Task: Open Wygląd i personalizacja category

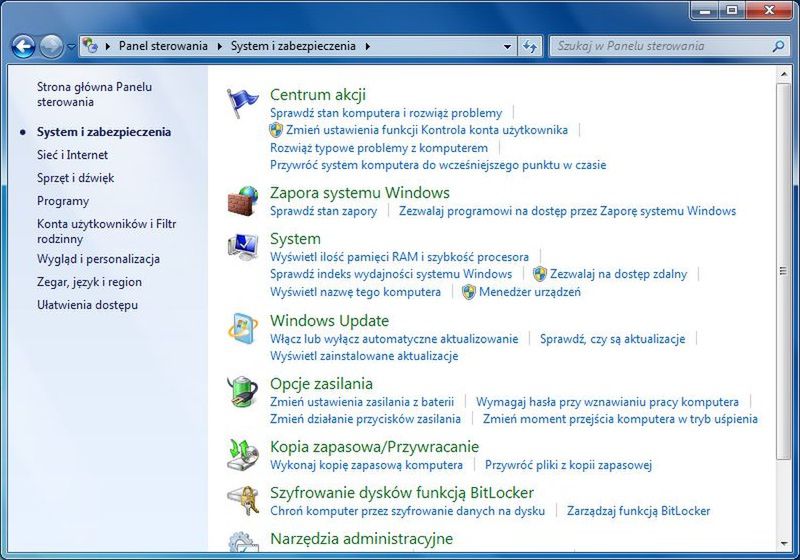Action: pyautogui.click(x=98, y=259)
